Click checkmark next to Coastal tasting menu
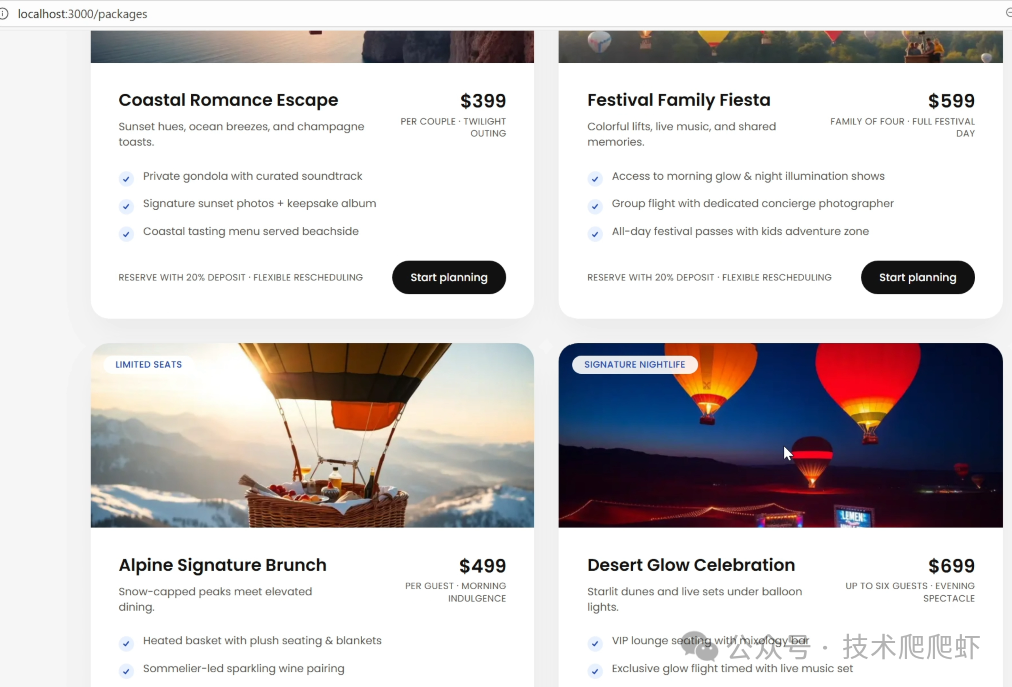Screen dimensions: 1012x687 [126, 234]
